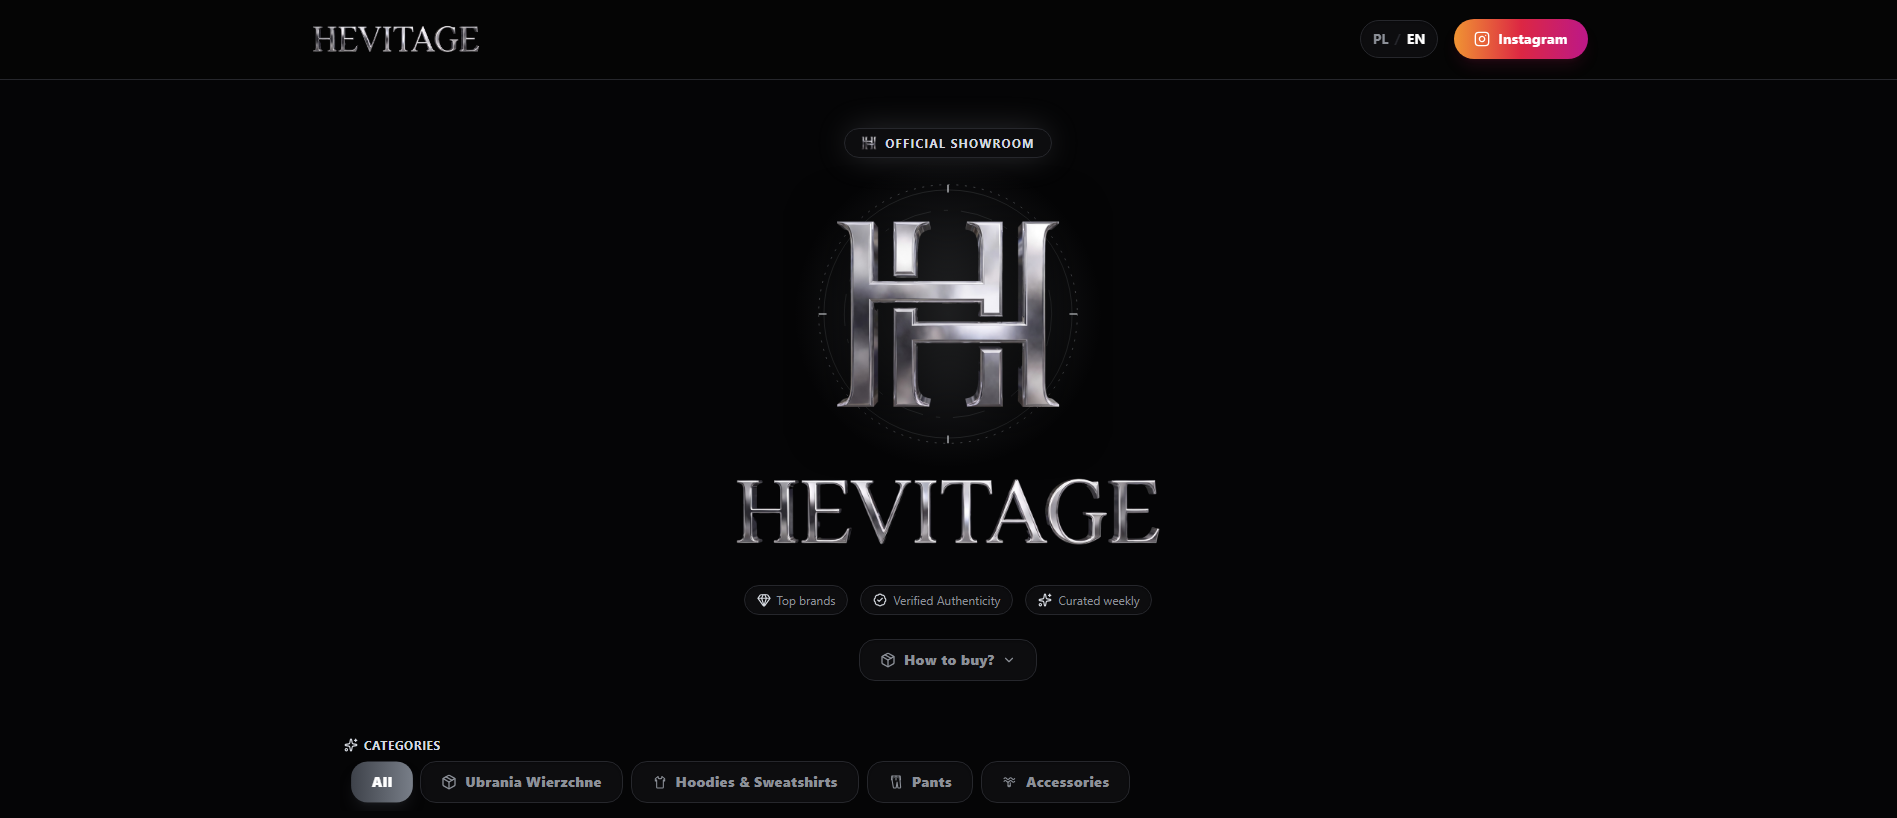Filter by Pants category

point(920,782)
